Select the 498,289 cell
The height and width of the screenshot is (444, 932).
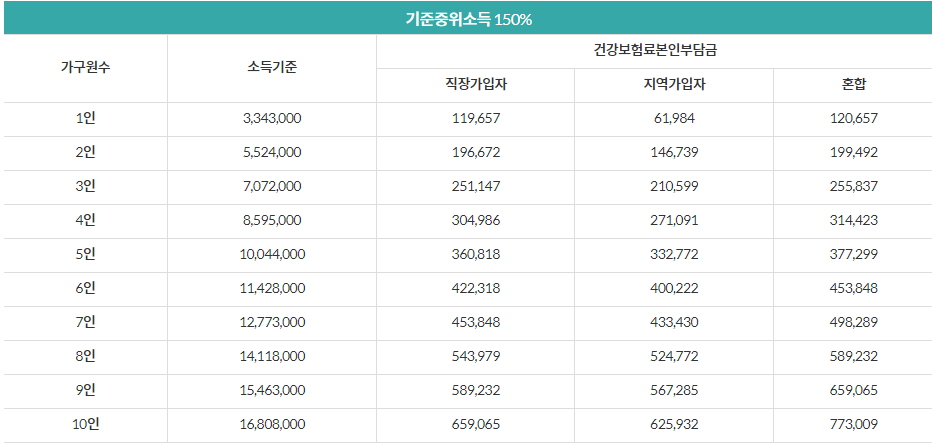tap(854, 322)
